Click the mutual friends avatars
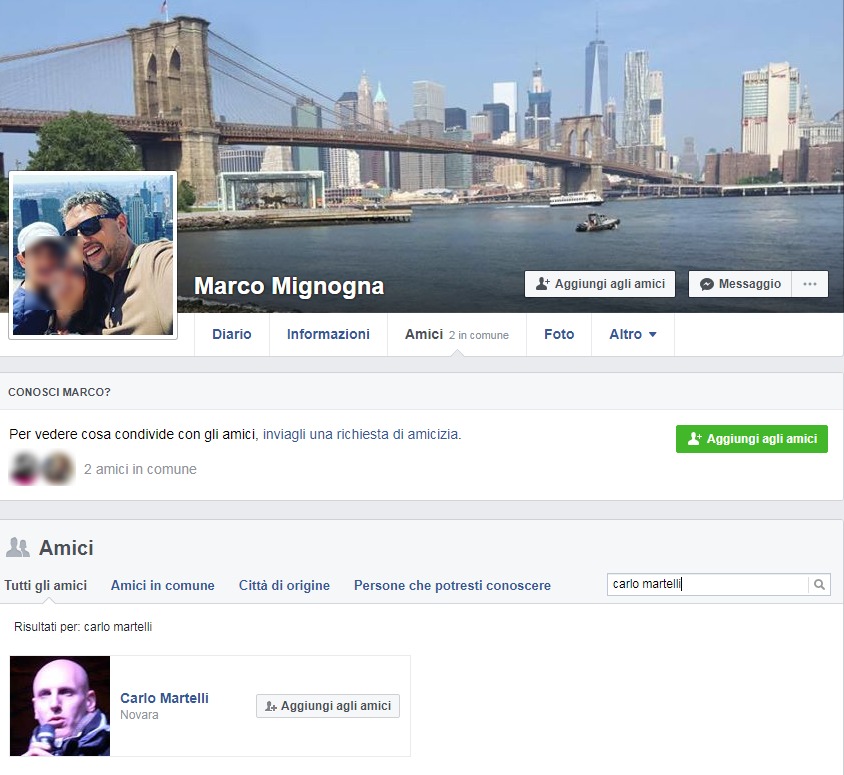Screen dimensions: 844x775 coord(42,469)
